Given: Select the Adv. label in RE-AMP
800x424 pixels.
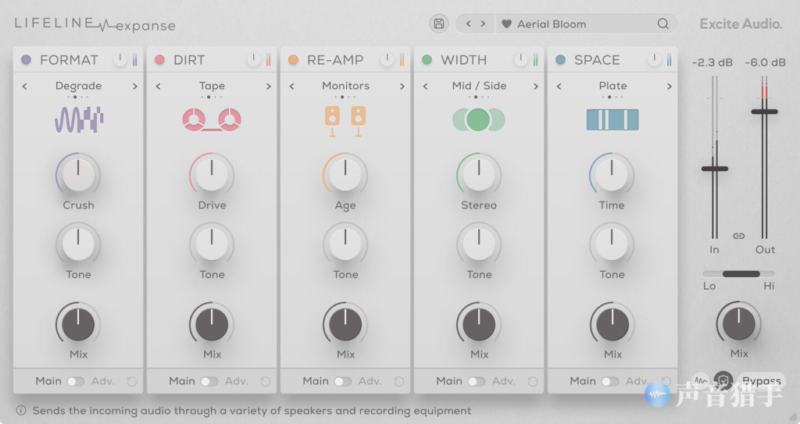Looking at the screenshot, I should tap(370, 381).
